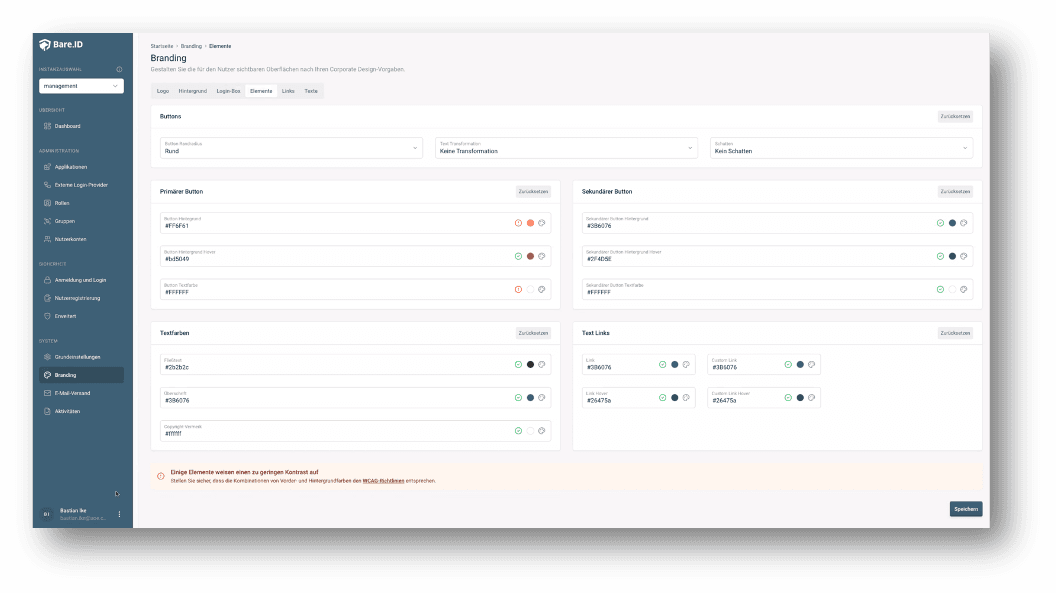Click the Anmeldung und Login lock icon
This screenshot has height=593, width=1056.
47,280
